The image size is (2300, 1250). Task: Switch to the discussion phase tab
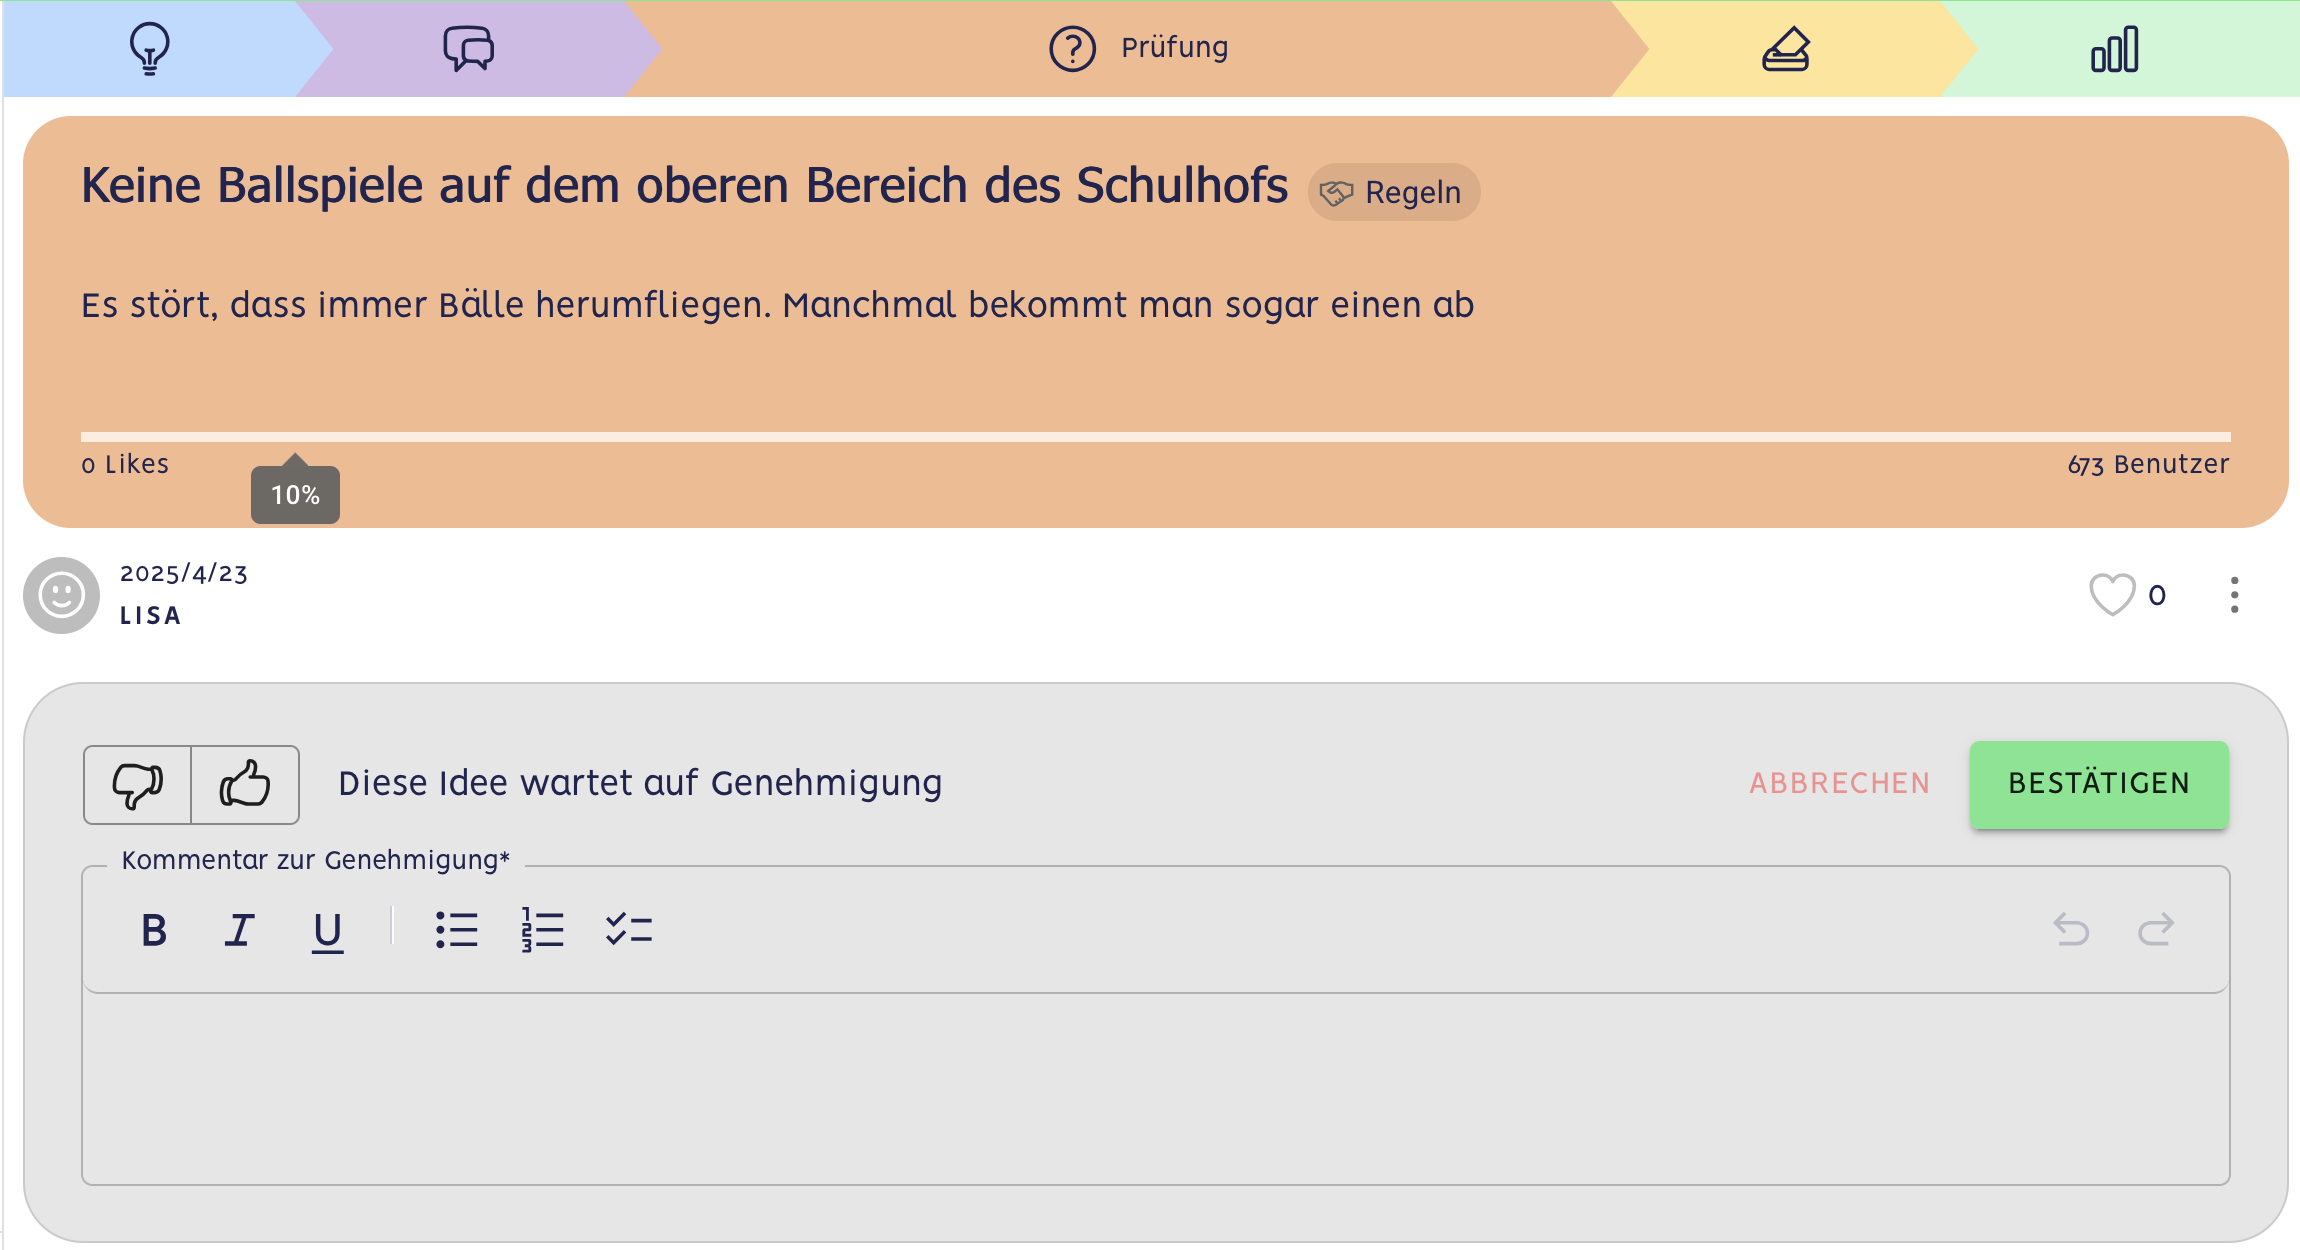click(x=468, y=48)
